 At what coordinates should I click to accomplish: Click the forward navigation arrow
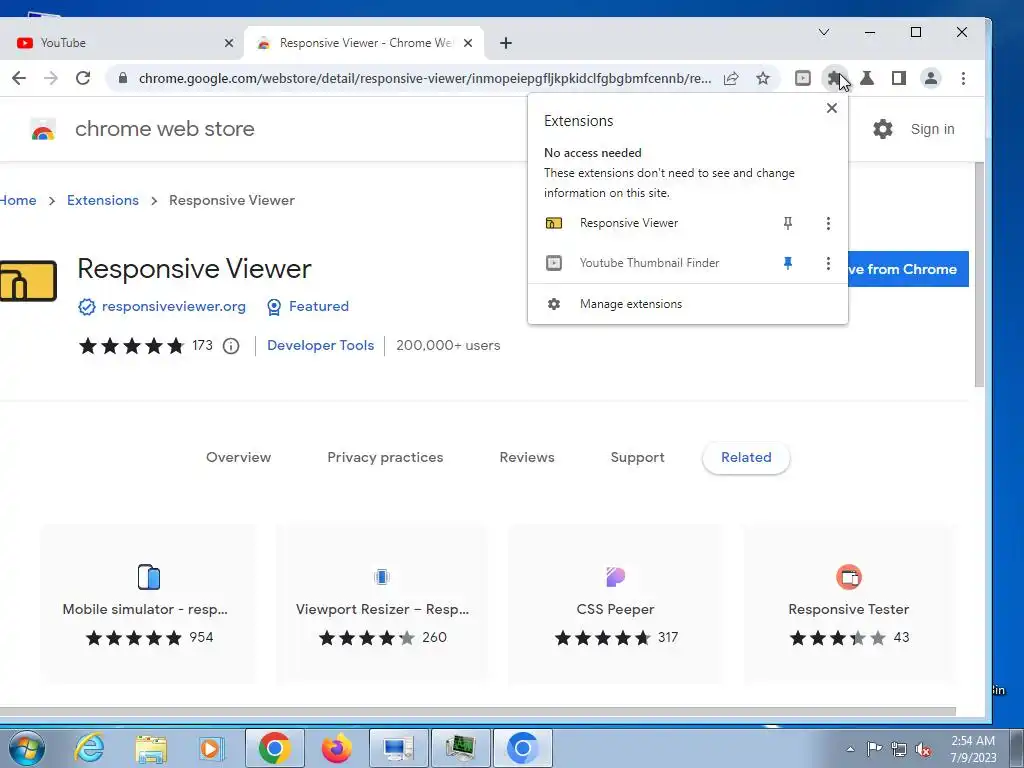pos(51,78)
